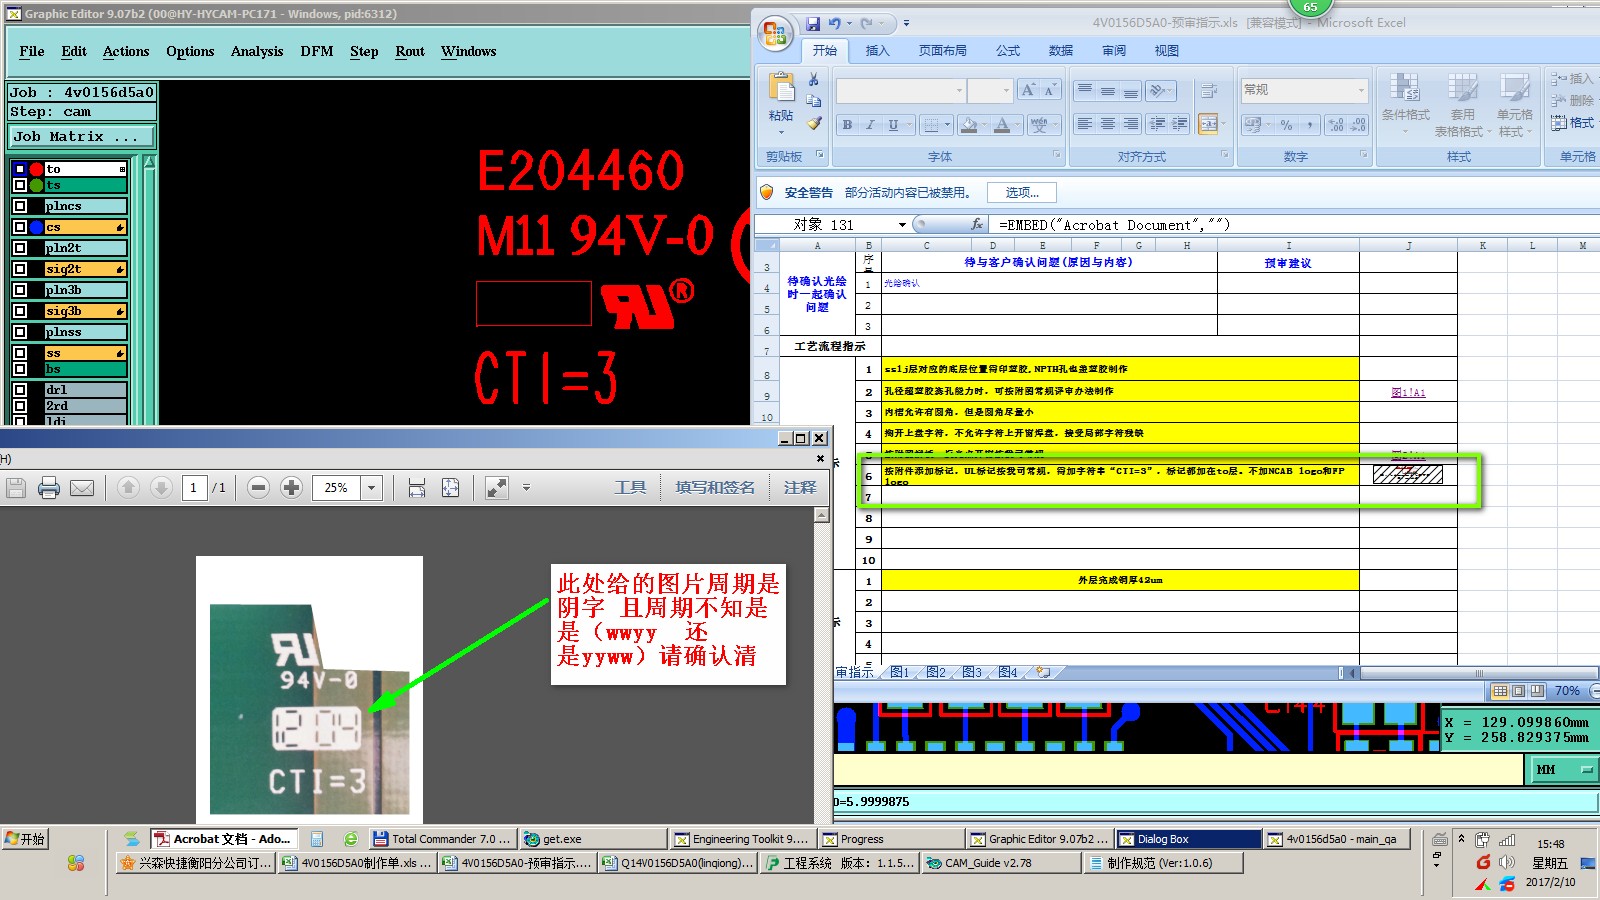
Task: Open the Analysis menu in Graphic Editor
Action: [x=257, y=51]
